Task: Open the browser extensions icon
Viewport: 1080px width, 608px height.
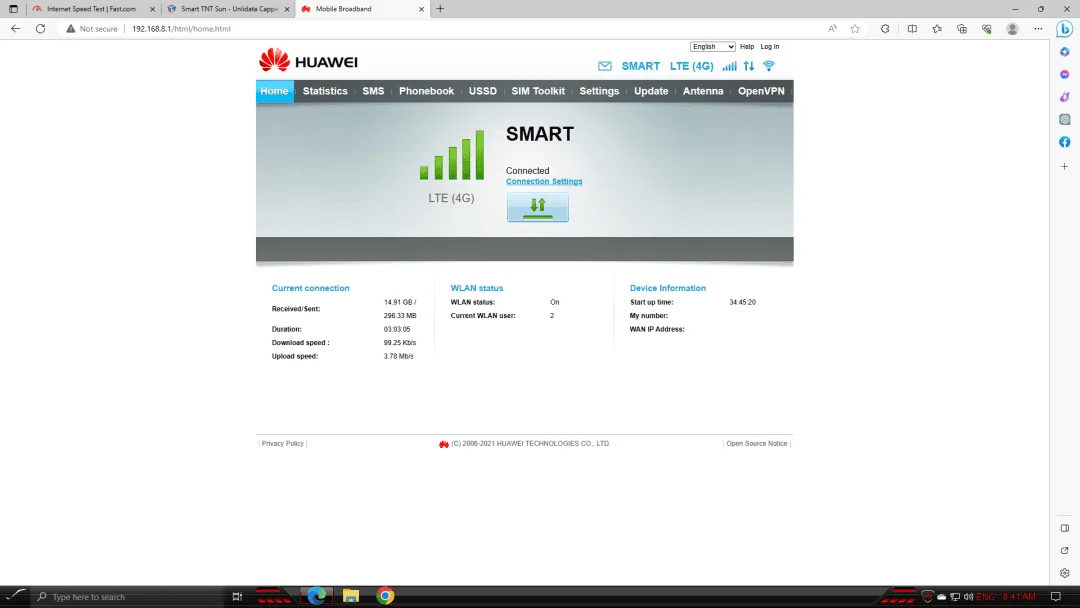Action: (x=885, y=29)
